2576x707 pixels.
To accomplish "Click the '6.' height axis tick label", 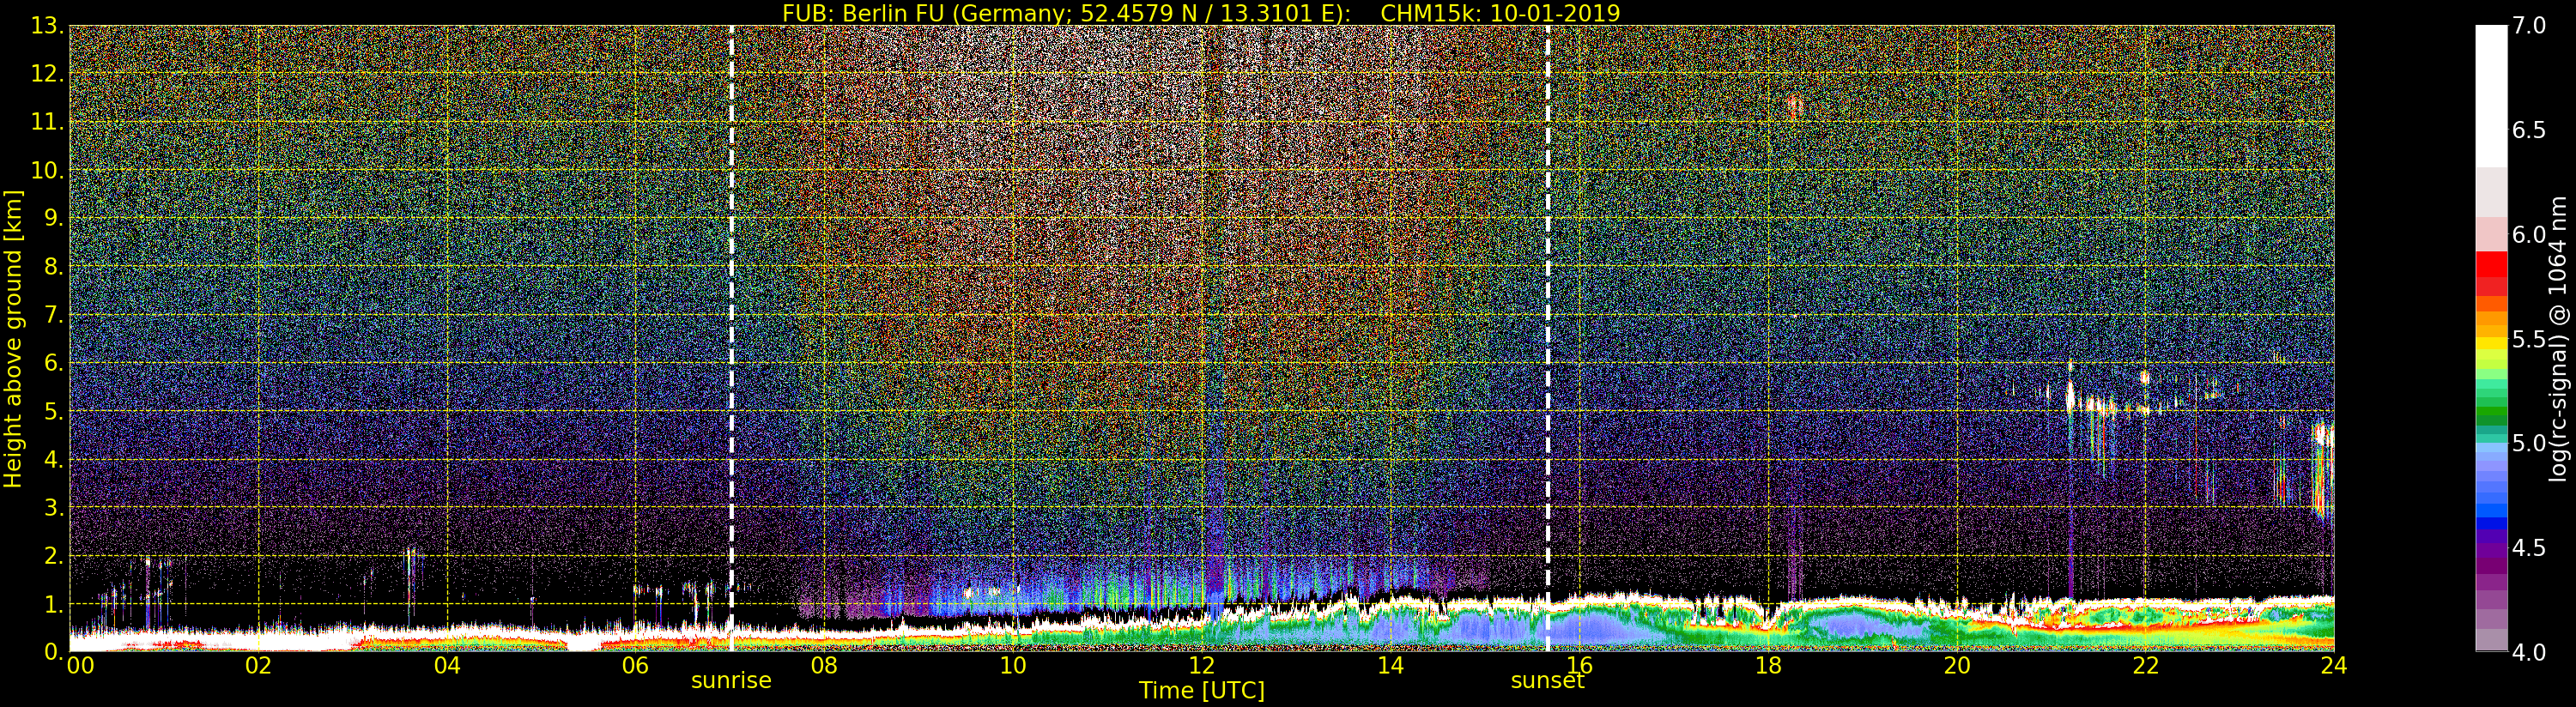I will pos(54,363).
